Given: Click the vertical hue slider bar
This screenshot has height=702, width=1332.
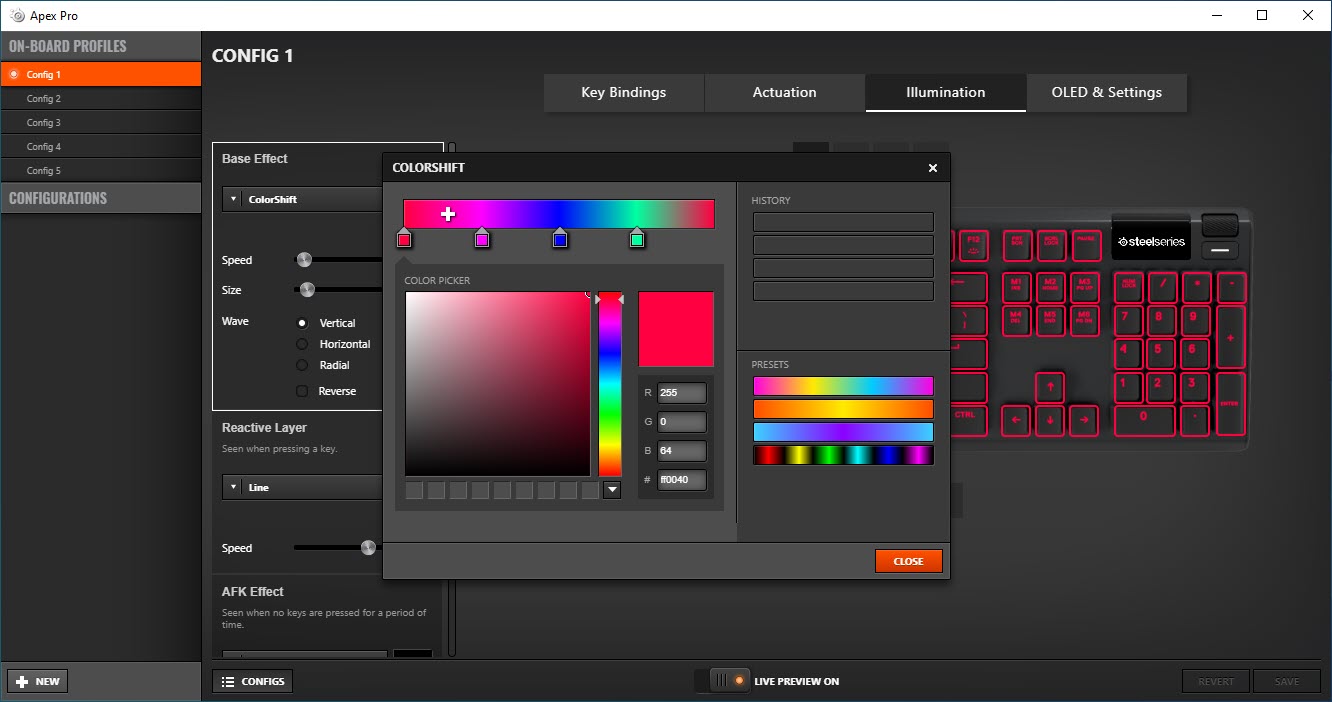Looking at the screenshot, I should 610,384.
